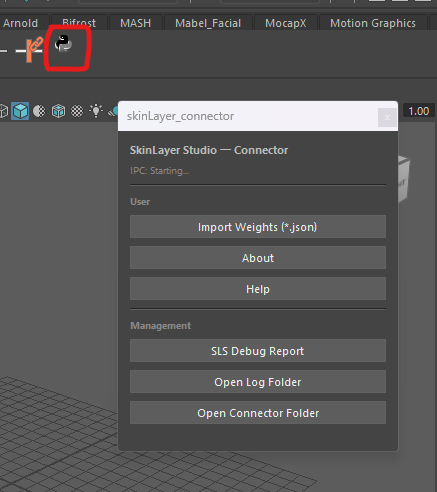Image resolution: width=437 pixels, height=492 pixels.
Task: Open the Bifrost shelf tab
Action: point(79,23)
